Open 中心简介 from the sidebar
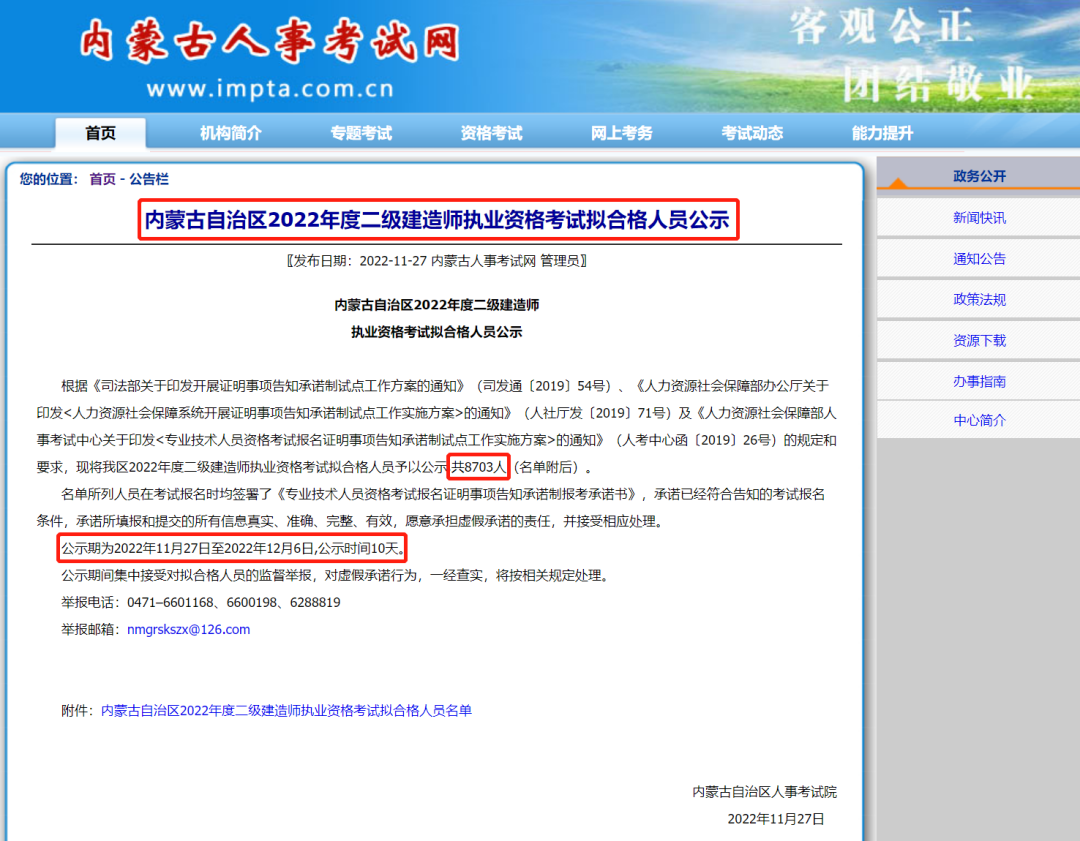Image resolution: width=1080 pixels, height=841 pixels. pyautogui.click(x=979, y=420)
